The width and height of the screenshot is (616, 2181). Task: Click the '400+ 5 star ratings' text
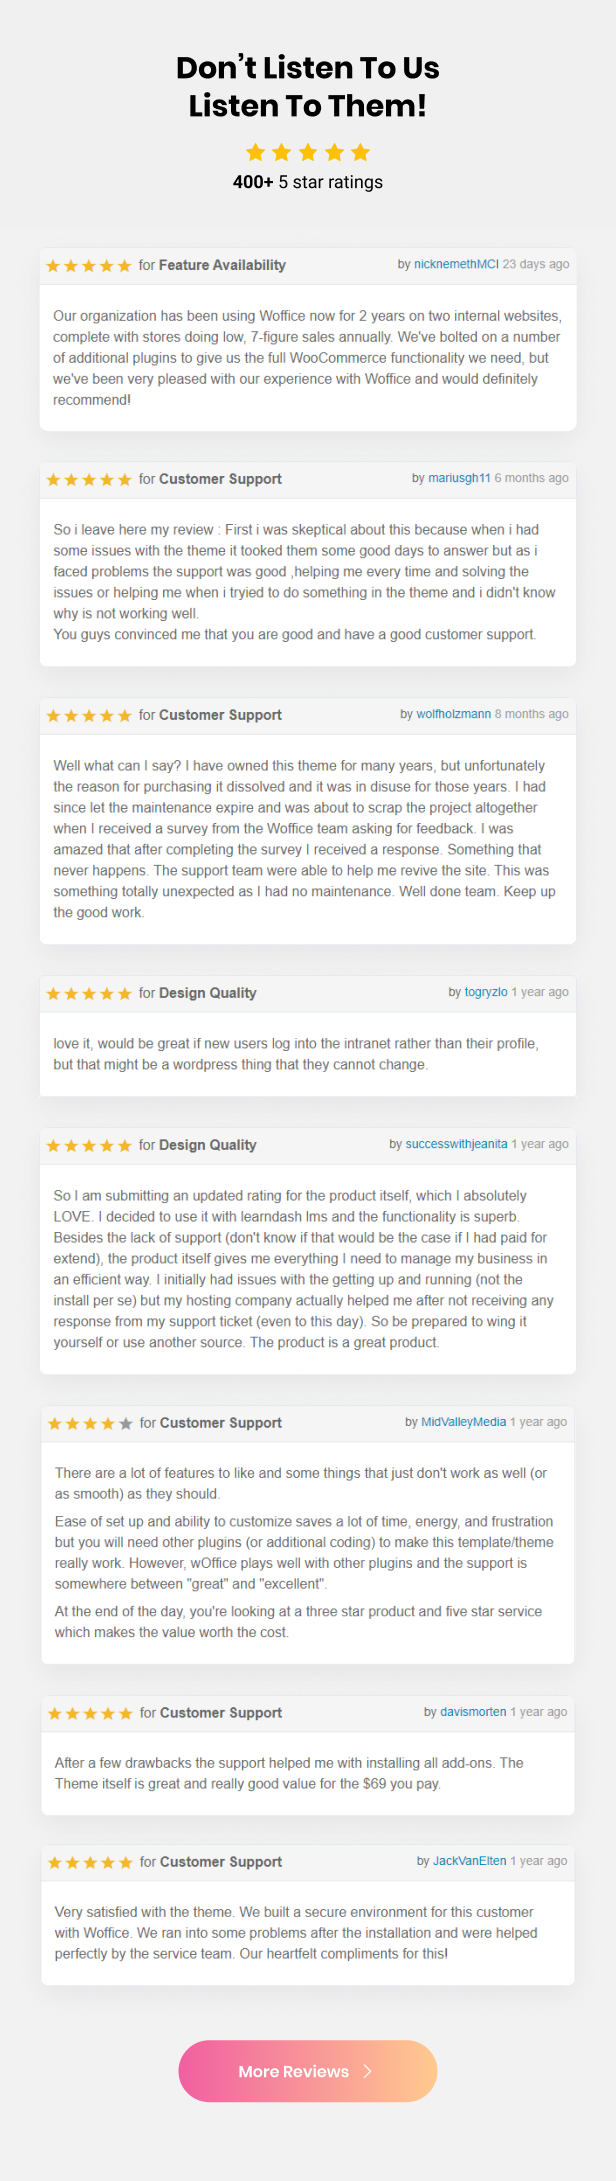(308, 182)
